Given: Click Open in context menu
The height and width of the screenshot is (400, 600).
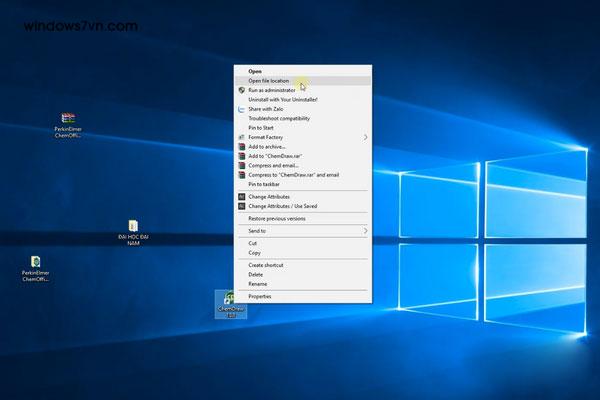Looking at the screenshot, I should [255, 71].
